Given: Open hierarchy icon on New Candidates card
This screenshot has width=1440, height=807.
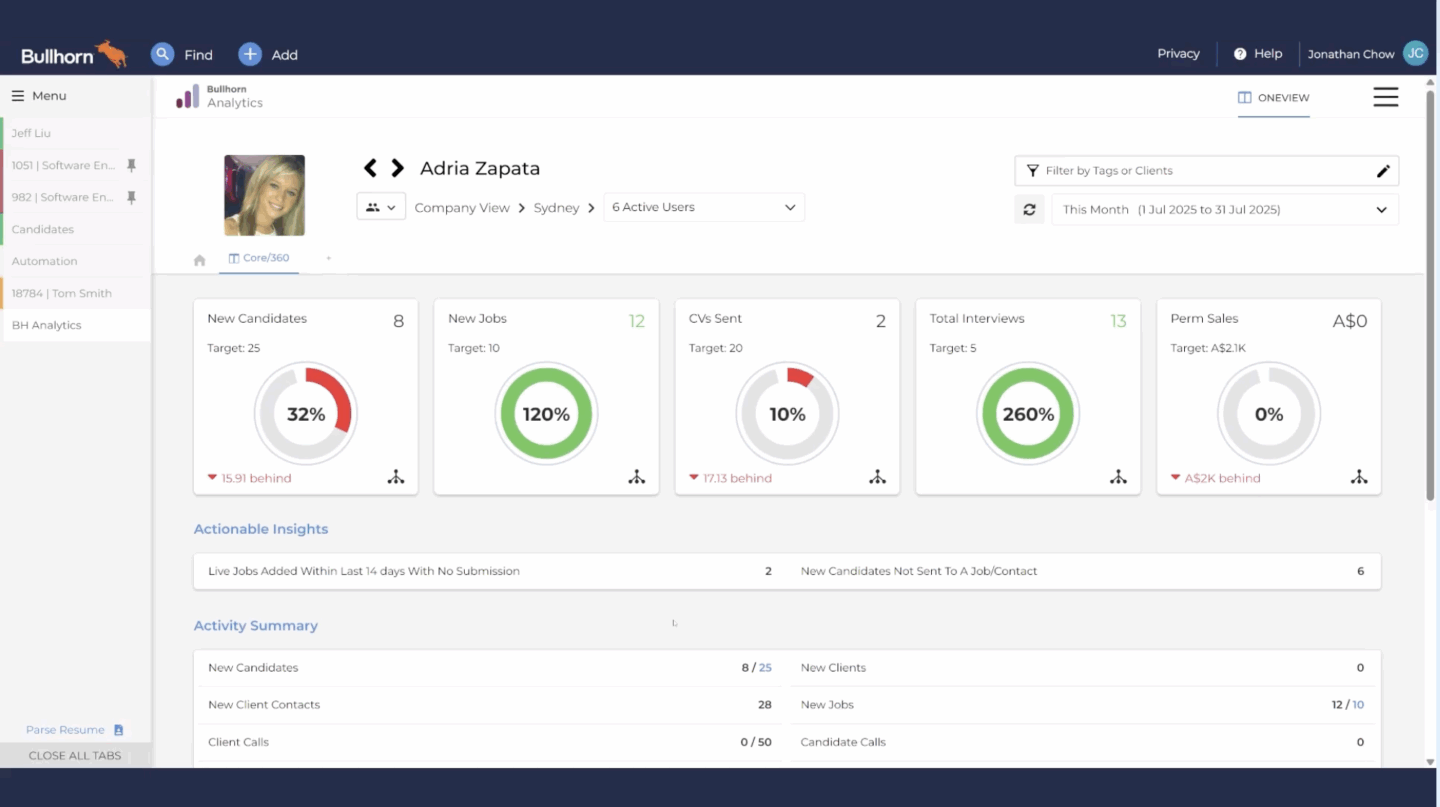Looking at the screenshot, I should (396, 477).
